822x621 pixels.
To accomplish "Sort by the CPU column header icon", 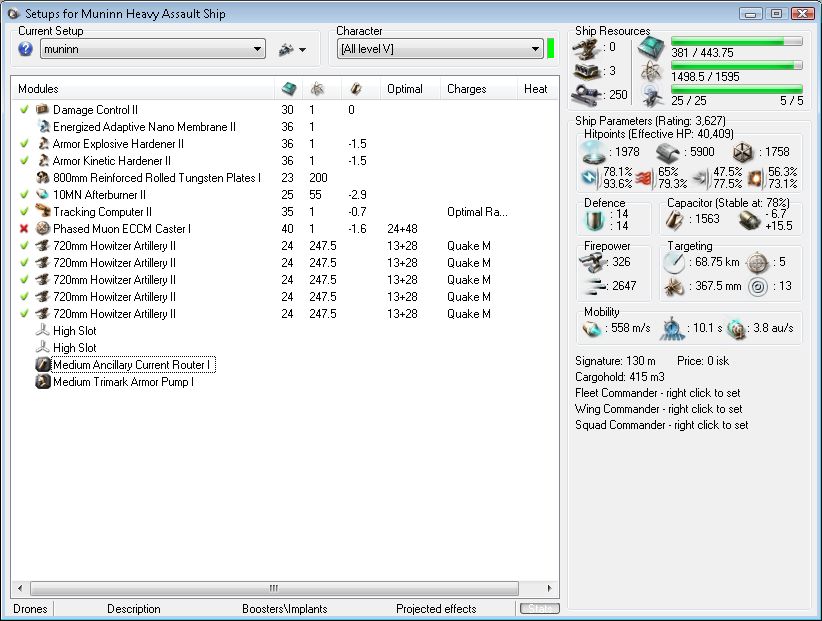I will pyautogui.click(x=288, y=89).
